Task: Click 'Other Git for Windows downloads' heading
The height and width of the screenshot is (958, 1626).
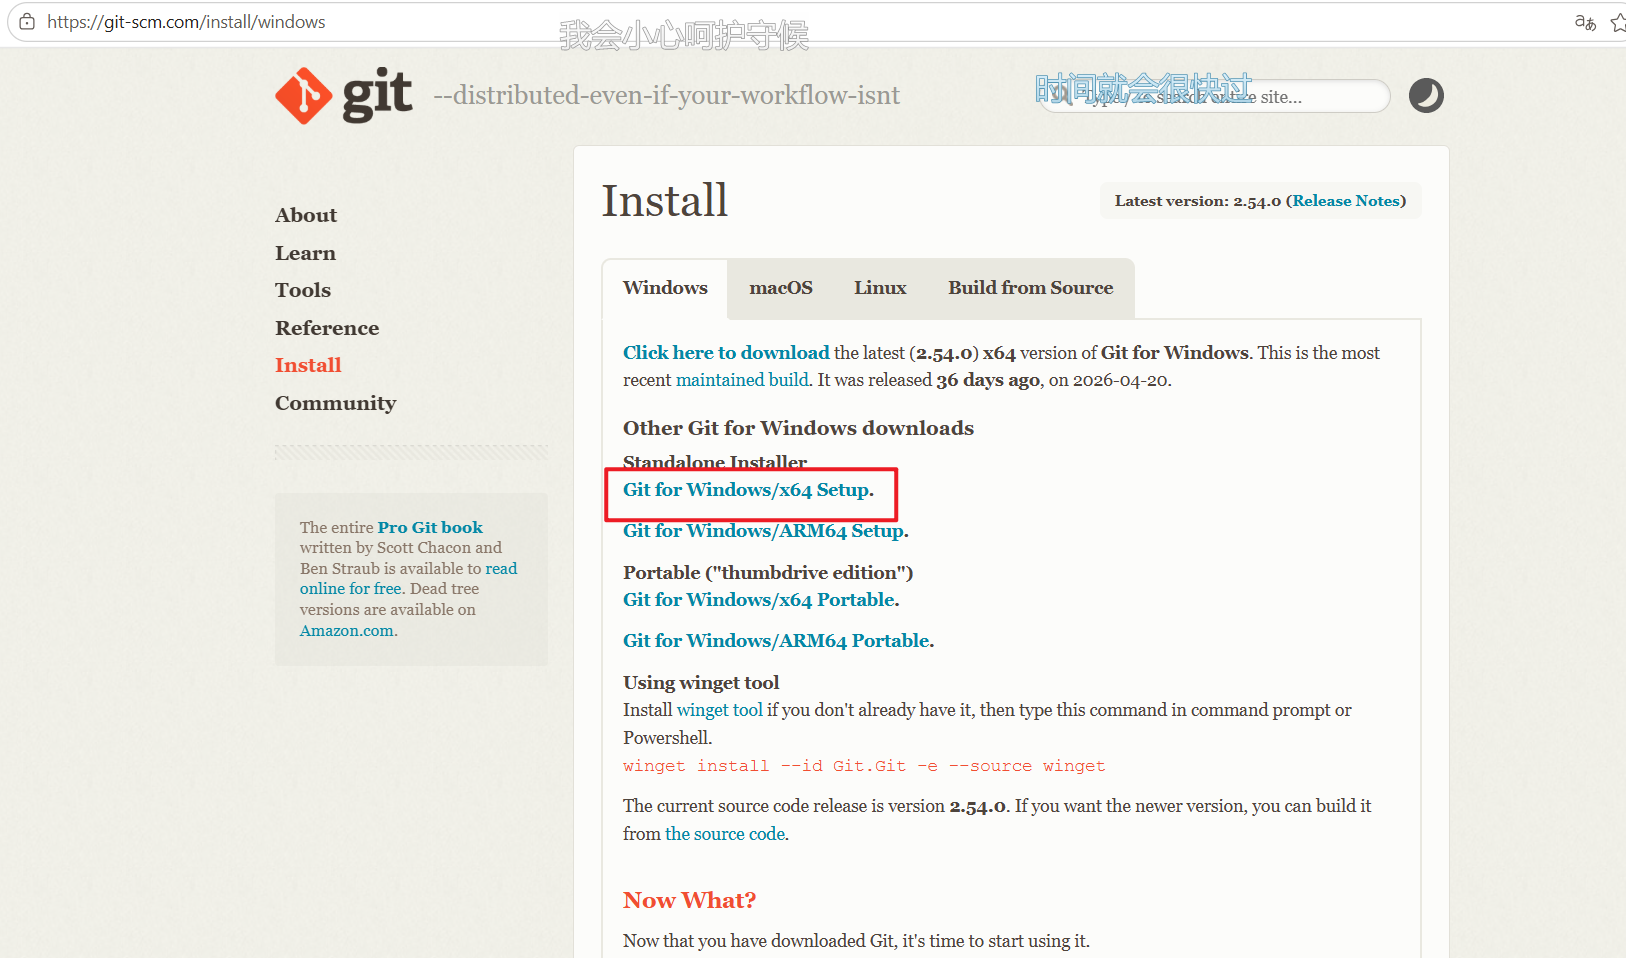Action: (x=798, y=428)
